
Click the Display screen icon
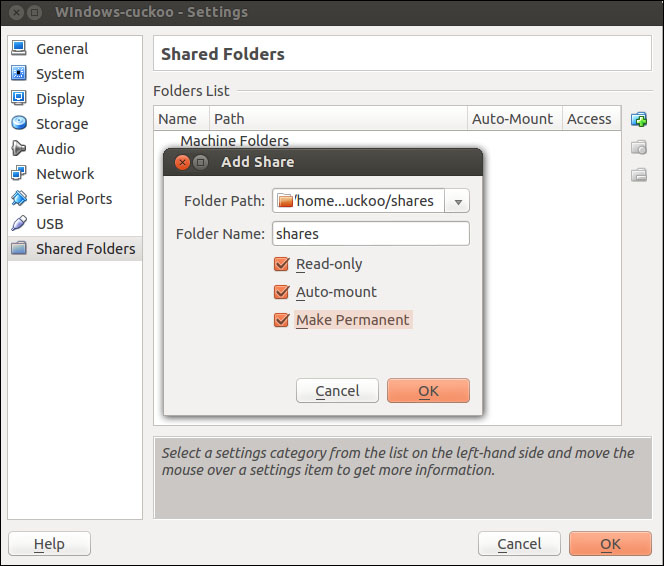click(19, 98)
